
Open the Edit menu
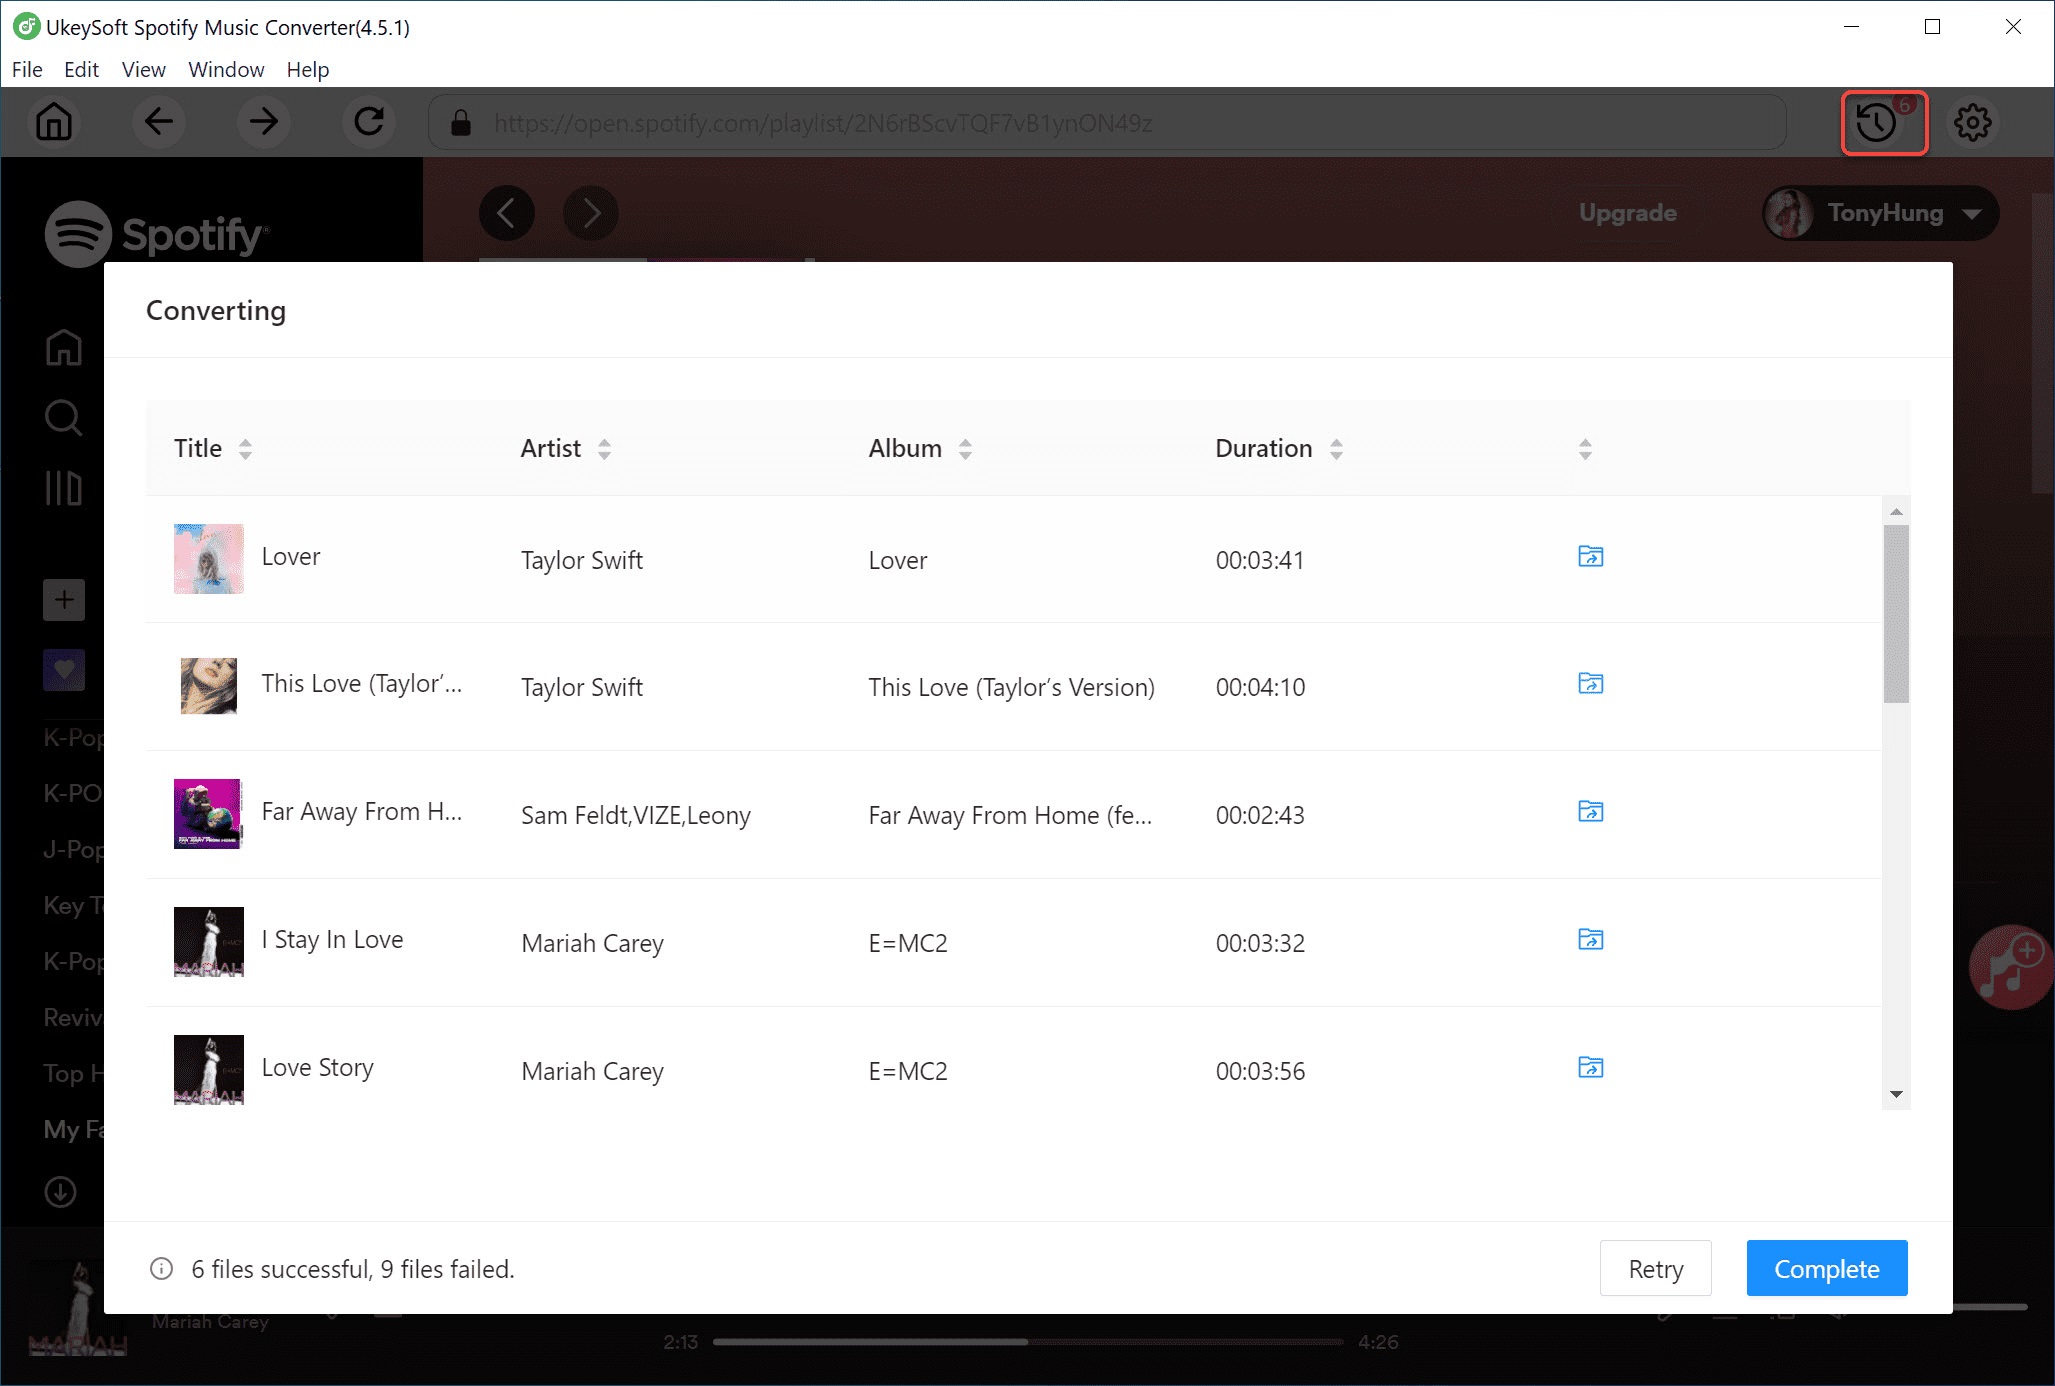tap(80, 68)
